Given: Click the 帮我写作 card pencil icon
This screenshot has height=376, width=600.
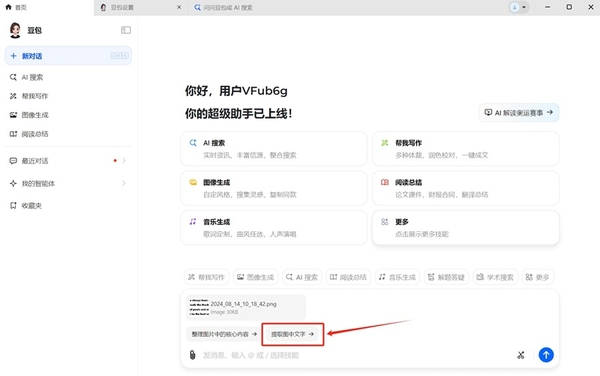Looking at the screenshot, I should click(385, 143).
